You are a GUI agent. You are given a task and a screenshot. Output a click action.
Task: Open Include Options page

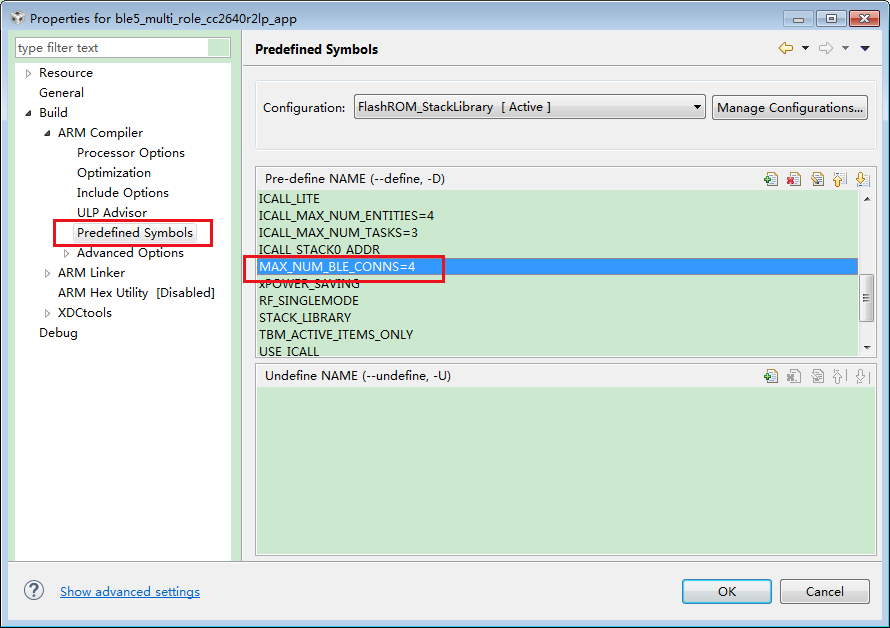pyautogui.click(x=123, y=192)
